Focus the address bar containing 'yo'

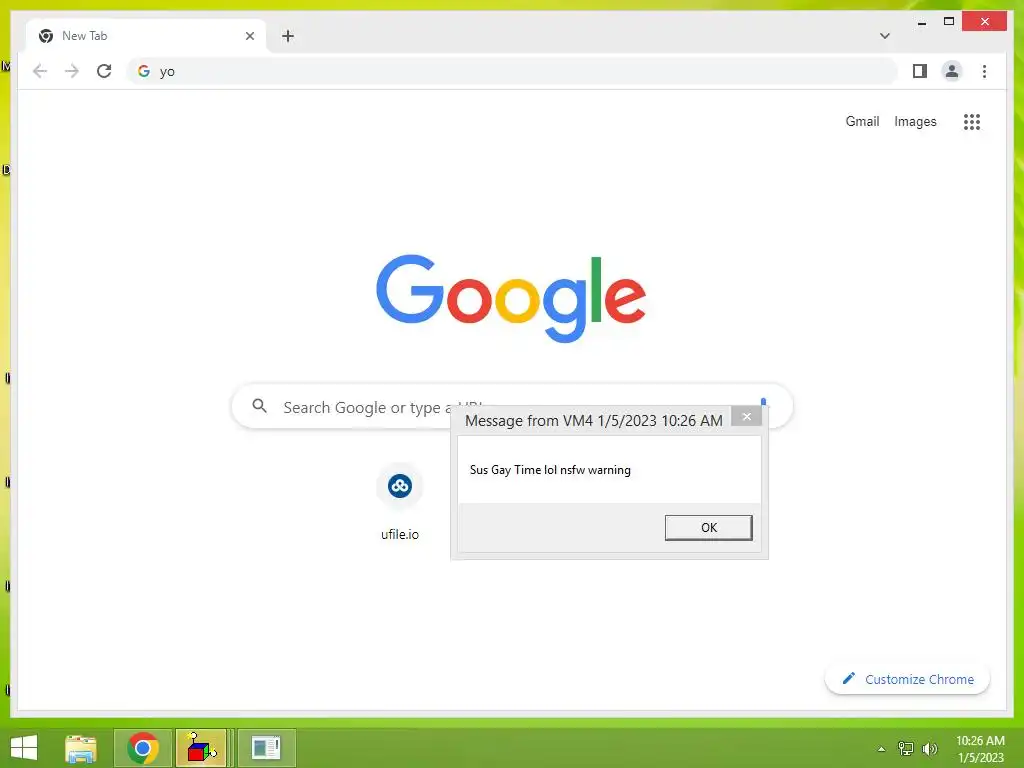[x=513, y=71]
